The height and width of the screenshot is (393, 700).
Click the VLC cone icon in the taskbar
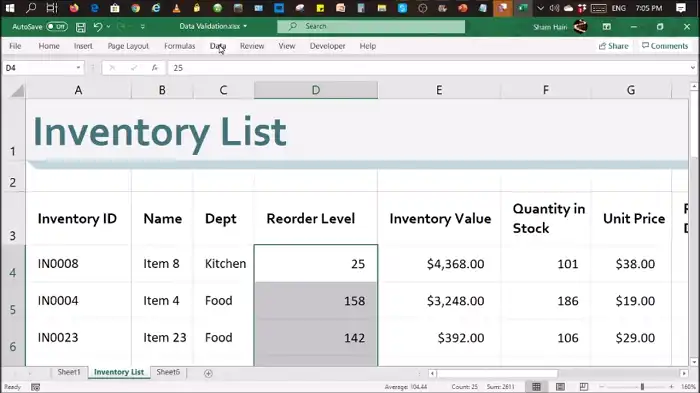176,8
